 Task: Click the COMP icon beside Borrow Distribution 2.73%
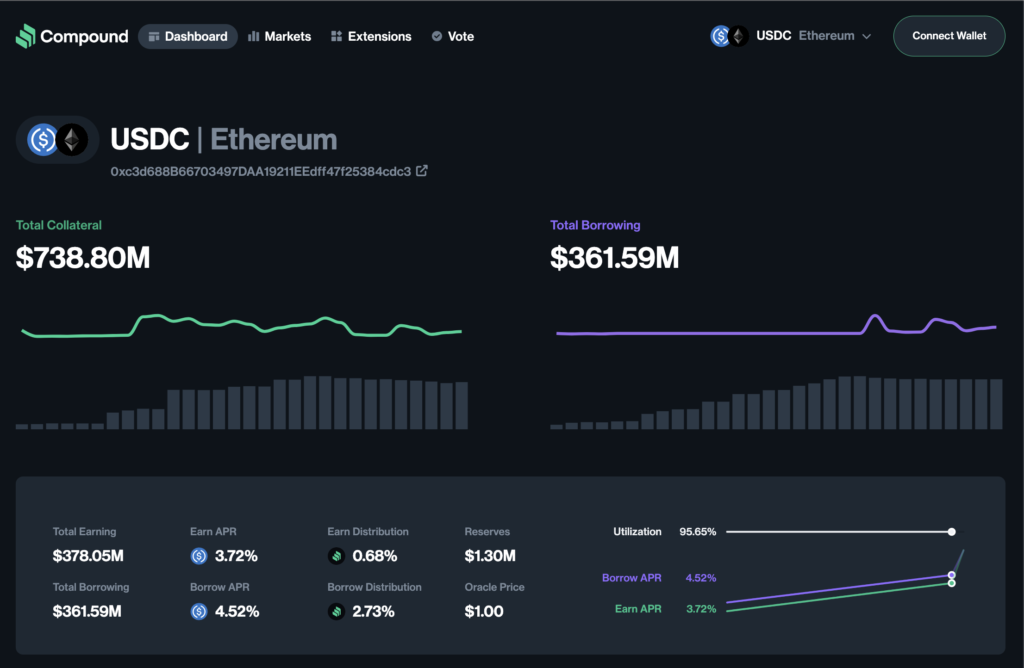click(336, 611)
